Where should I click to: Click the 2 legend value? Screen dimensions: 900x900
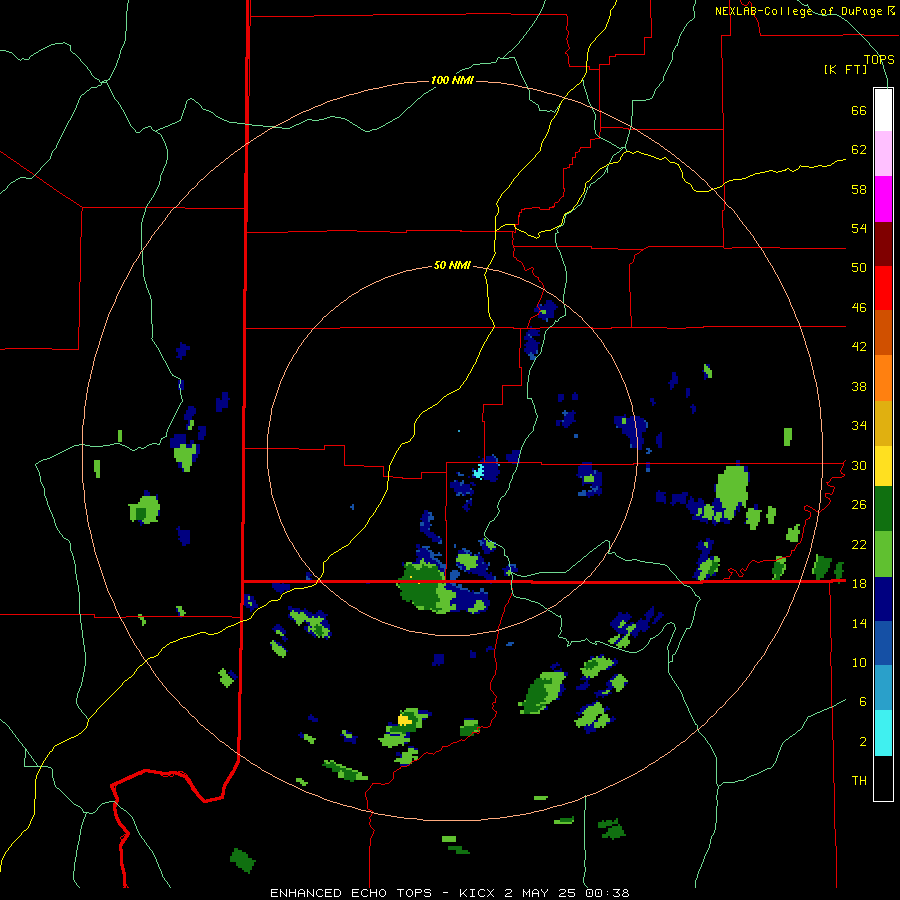point(863,742)
